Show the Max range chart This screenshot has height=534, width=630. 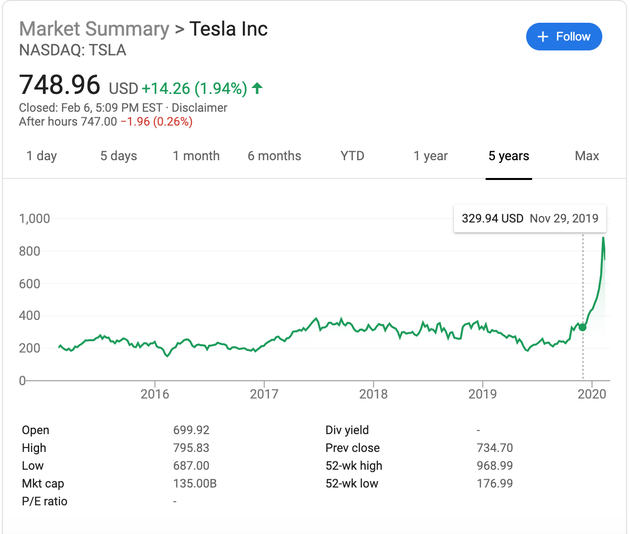click(587, 156)
